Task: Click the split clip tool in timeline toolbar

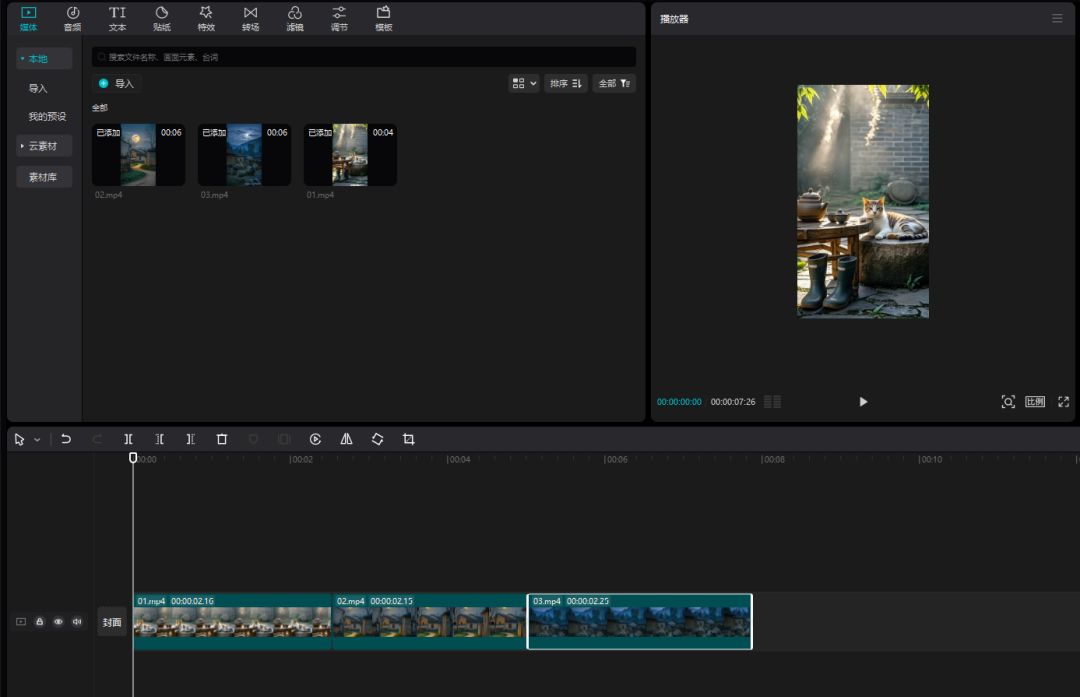Action: 128,439
